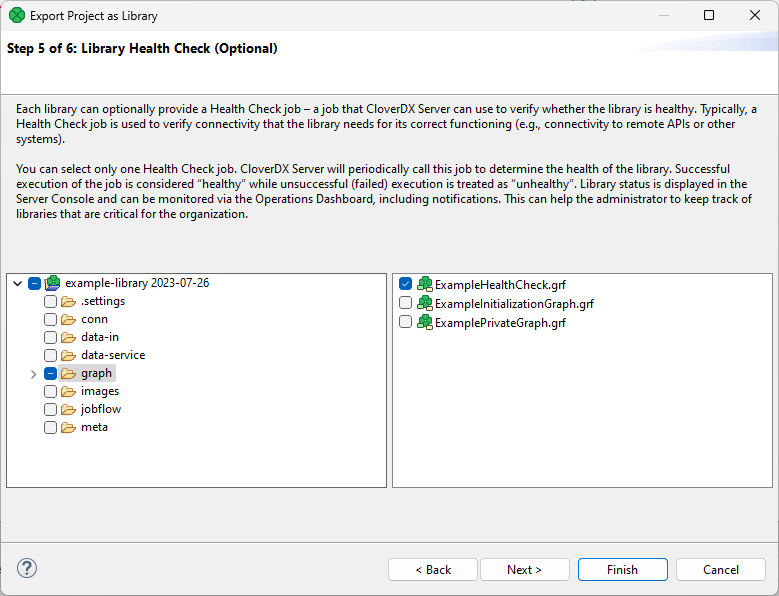The width and height of the screenshot is (779, 596).
Task: Click the jobflow folder icon
Action: tap(68, 410)
